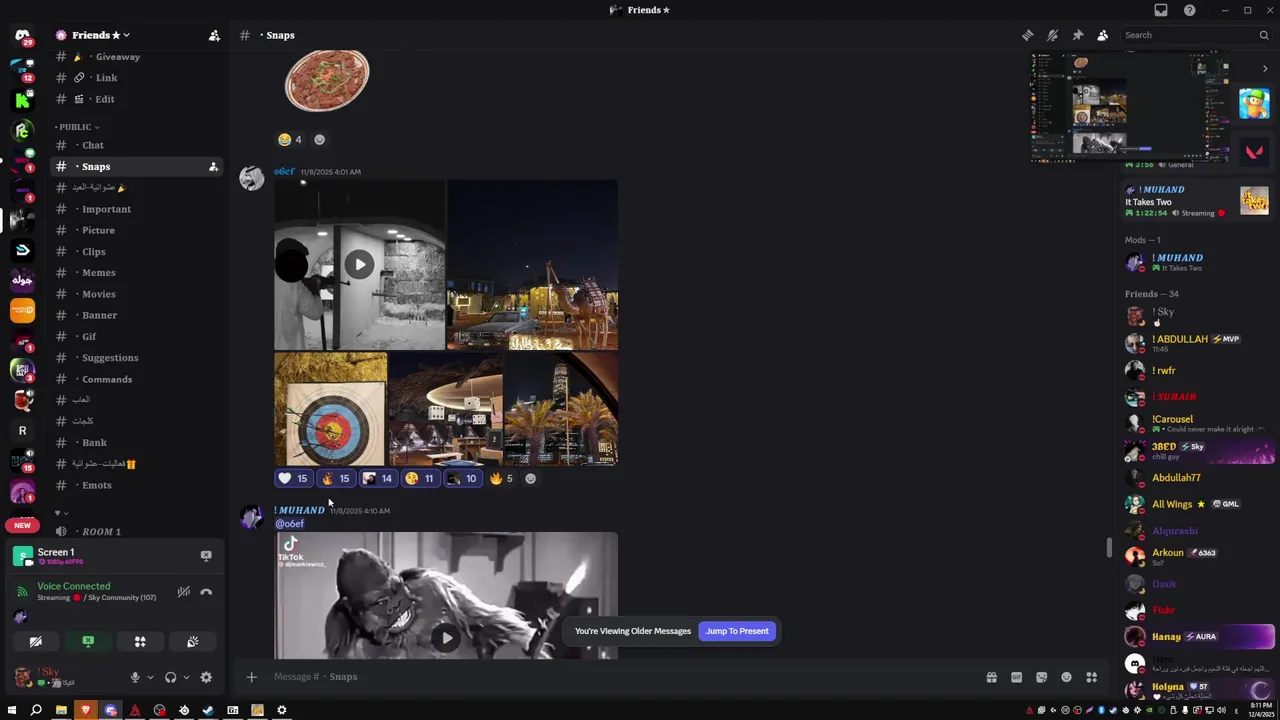Viewport: 1280px width, 720px height.
Task: Open the emoji picker
Action: tap(1066, 677)
